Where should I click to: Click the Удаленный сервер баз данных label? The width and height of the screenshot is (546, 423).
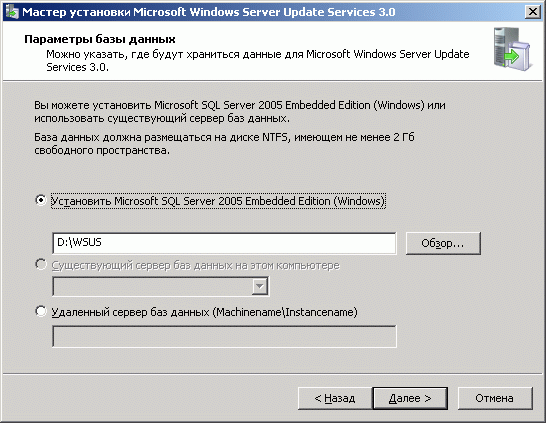pos(205,312)
